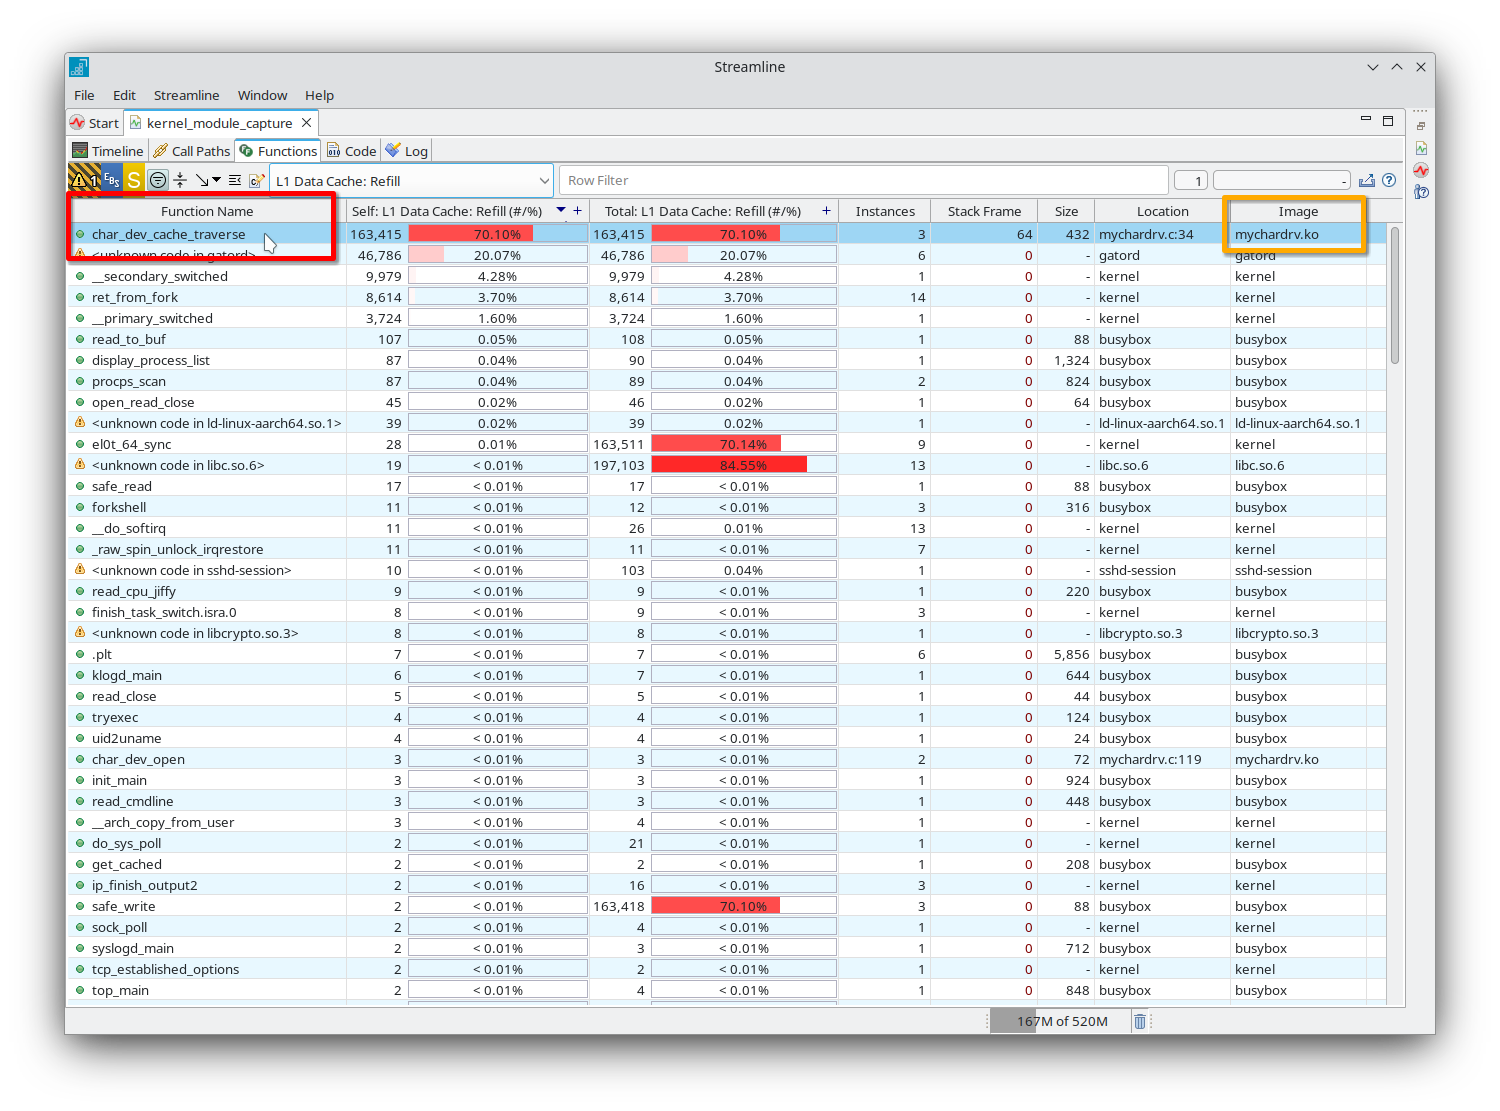Click the Streamline activity icon in right sidebar
The image size is (1500, 1111).
pyautogui.click(x=1421, y=170)
